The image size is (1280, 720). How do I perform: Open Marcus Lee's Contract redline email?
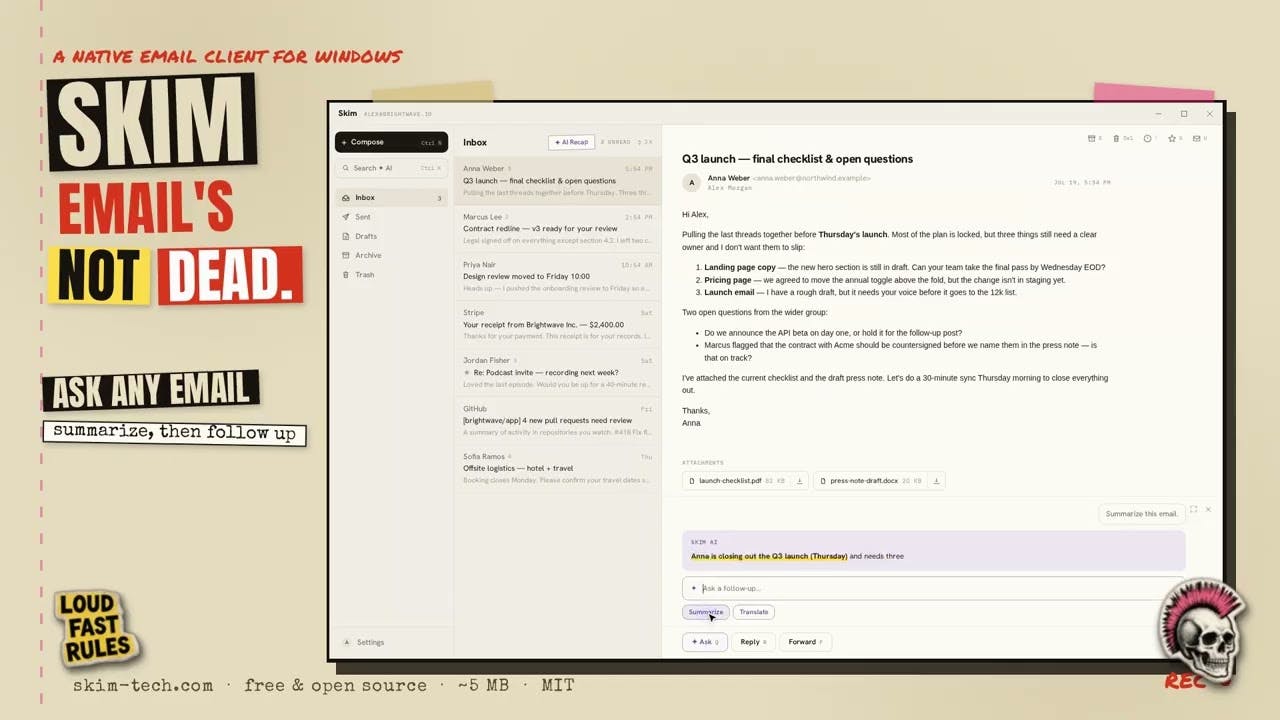557,228
